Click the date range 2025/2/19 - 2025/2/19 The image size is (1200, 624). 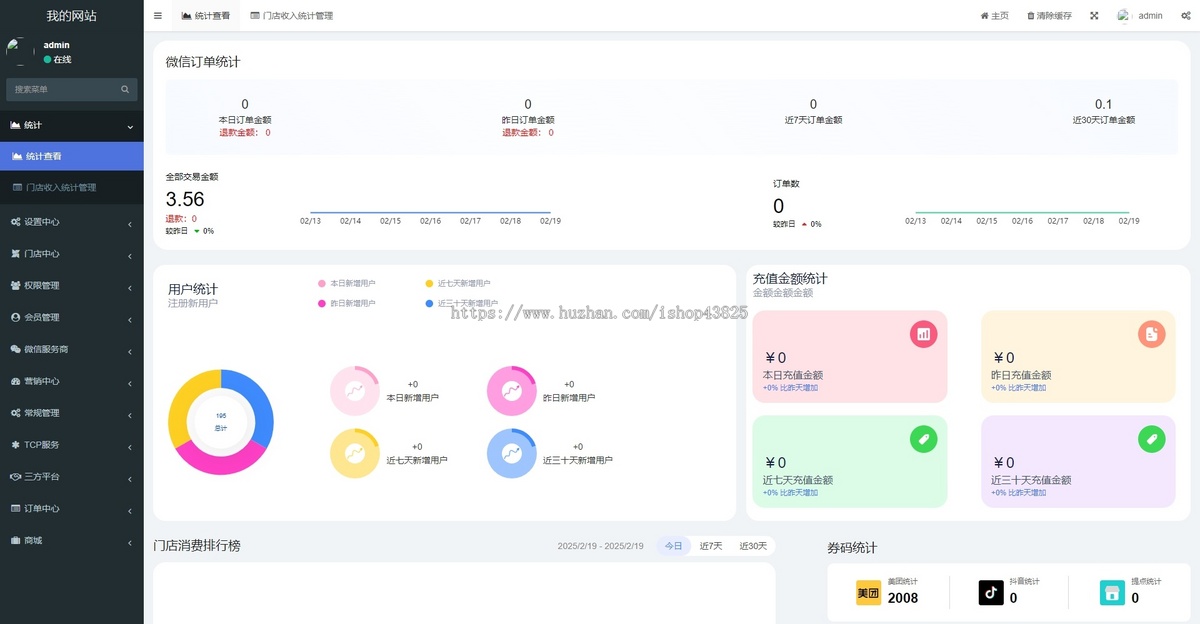coord(601,546)
